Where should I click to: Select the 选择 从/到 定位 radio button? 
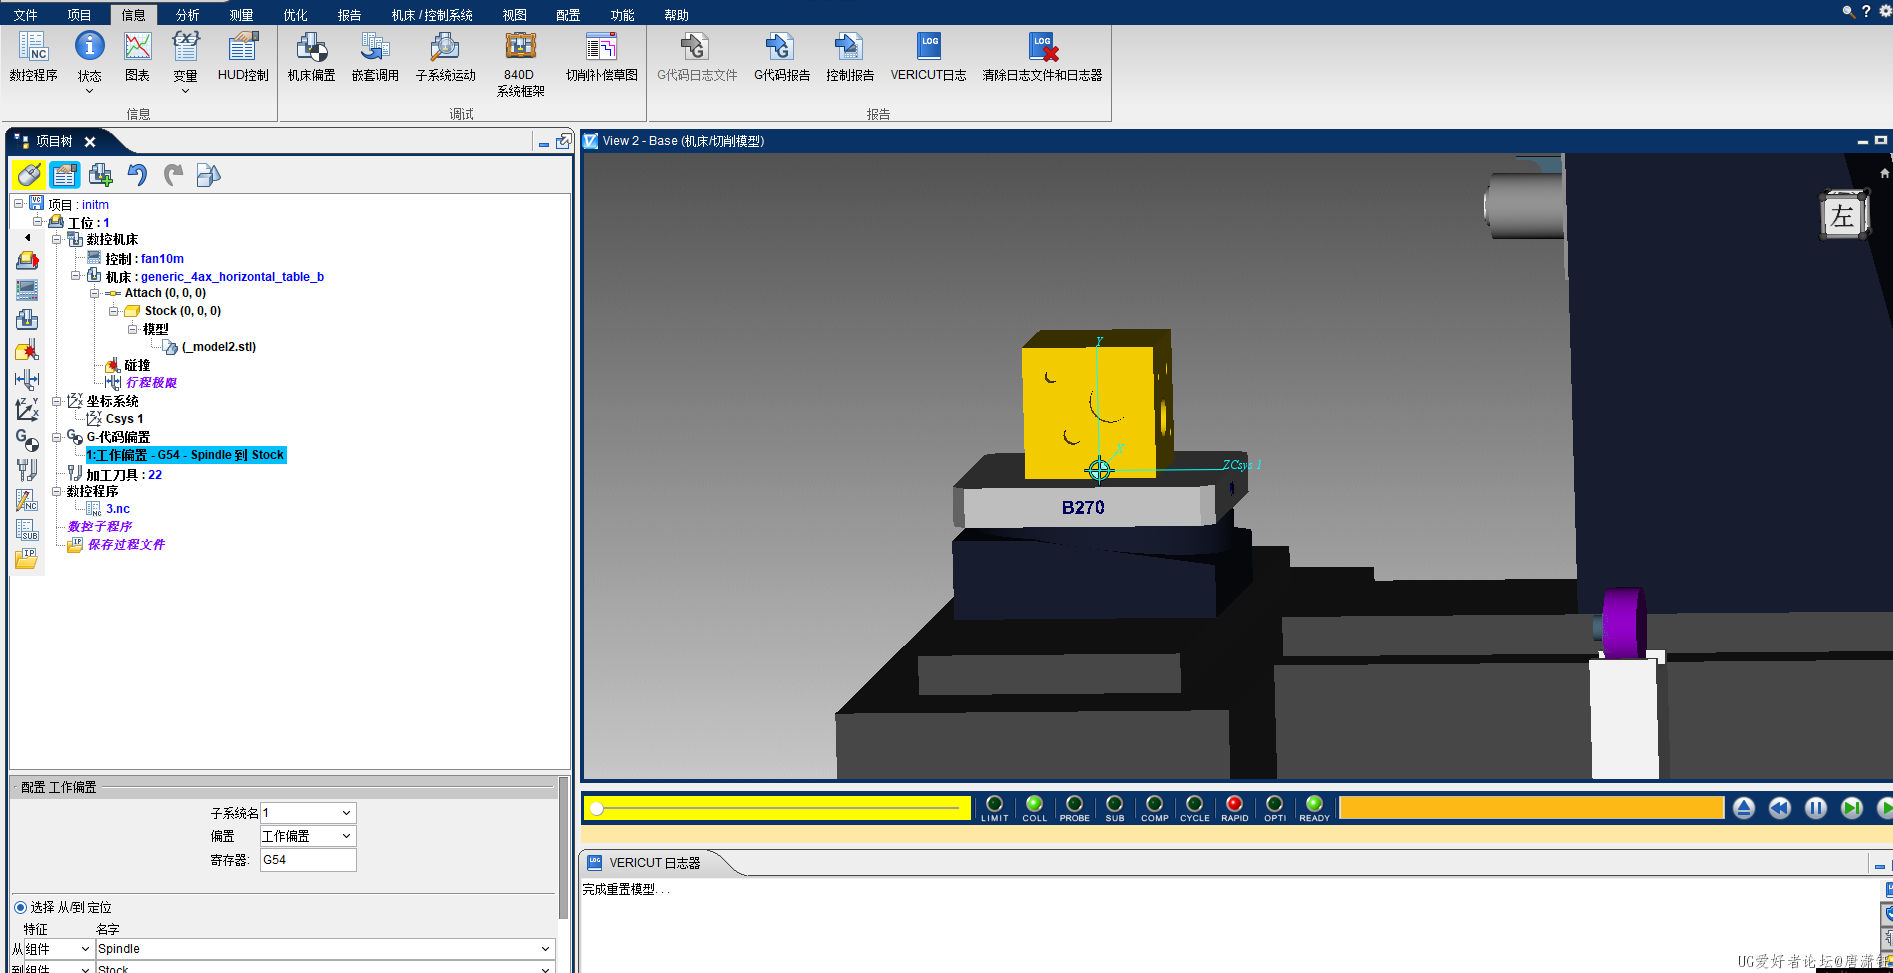pyautogui.click(x=20, y=907)
